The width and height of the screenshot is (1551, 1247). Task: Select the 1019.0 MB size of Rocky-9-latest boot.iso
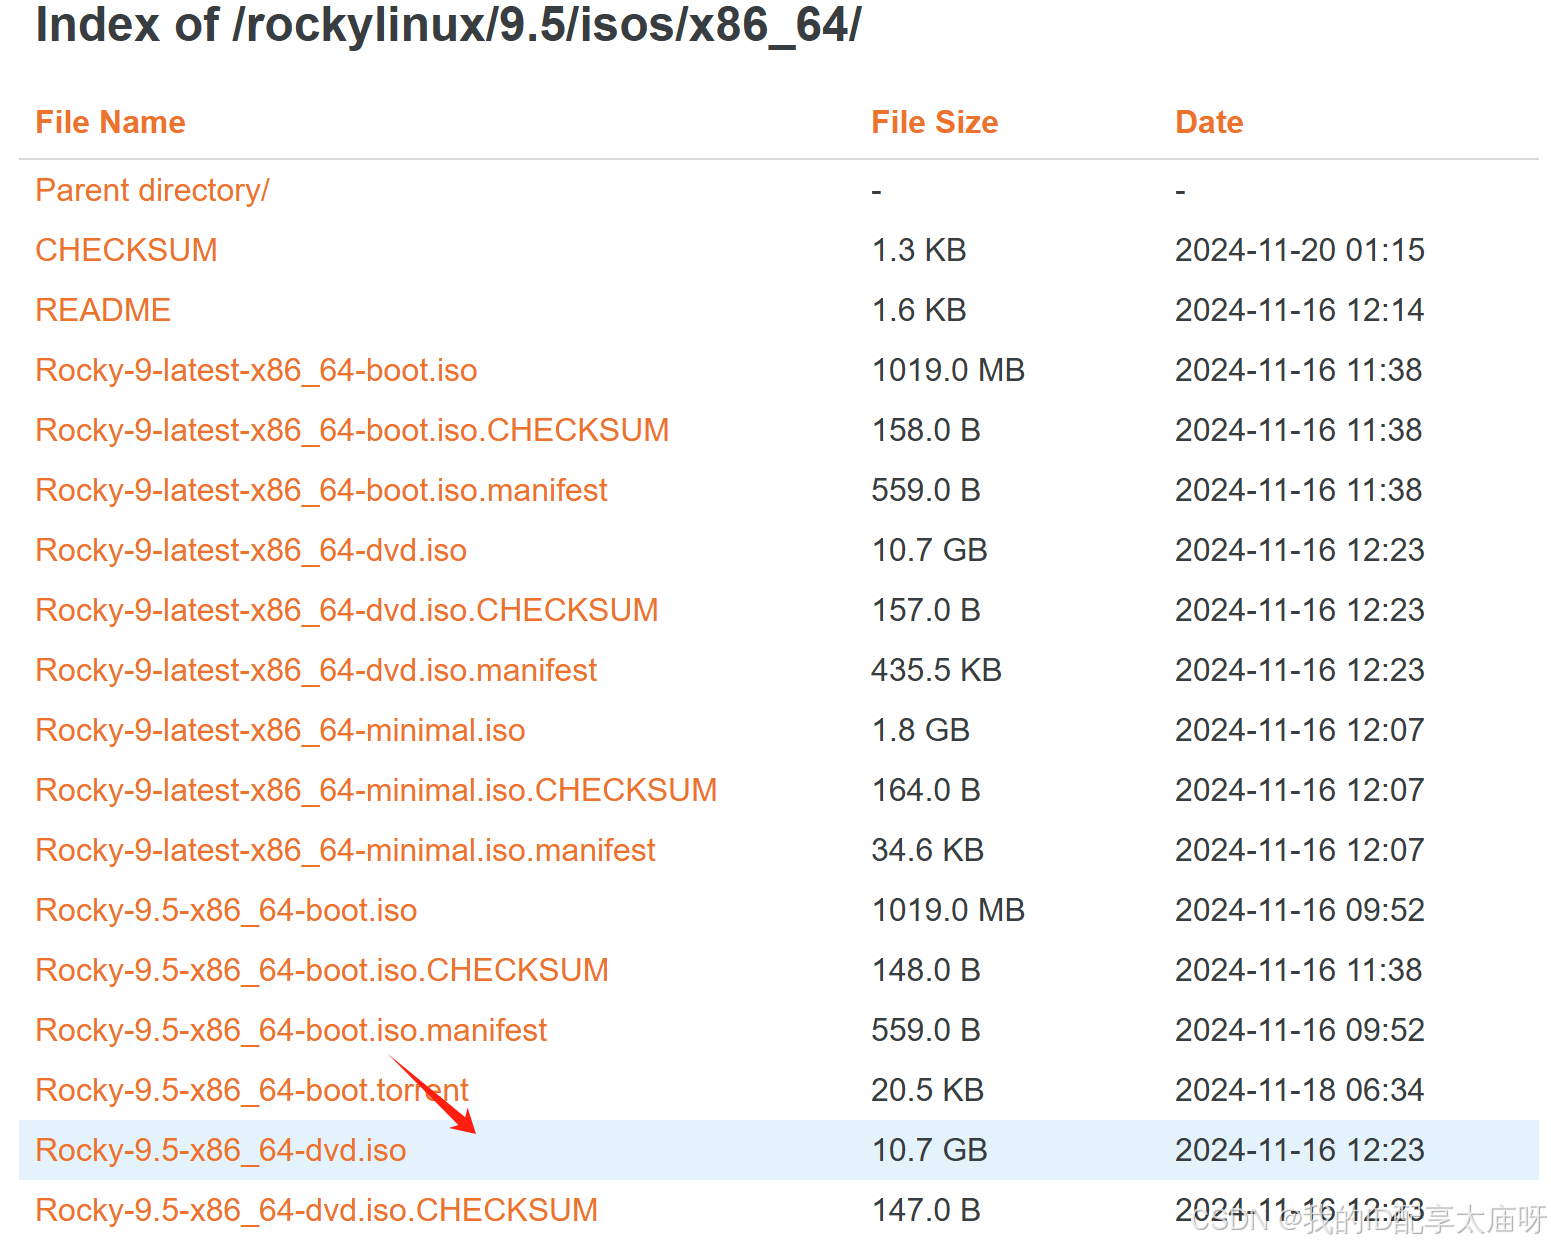(948, 370)
